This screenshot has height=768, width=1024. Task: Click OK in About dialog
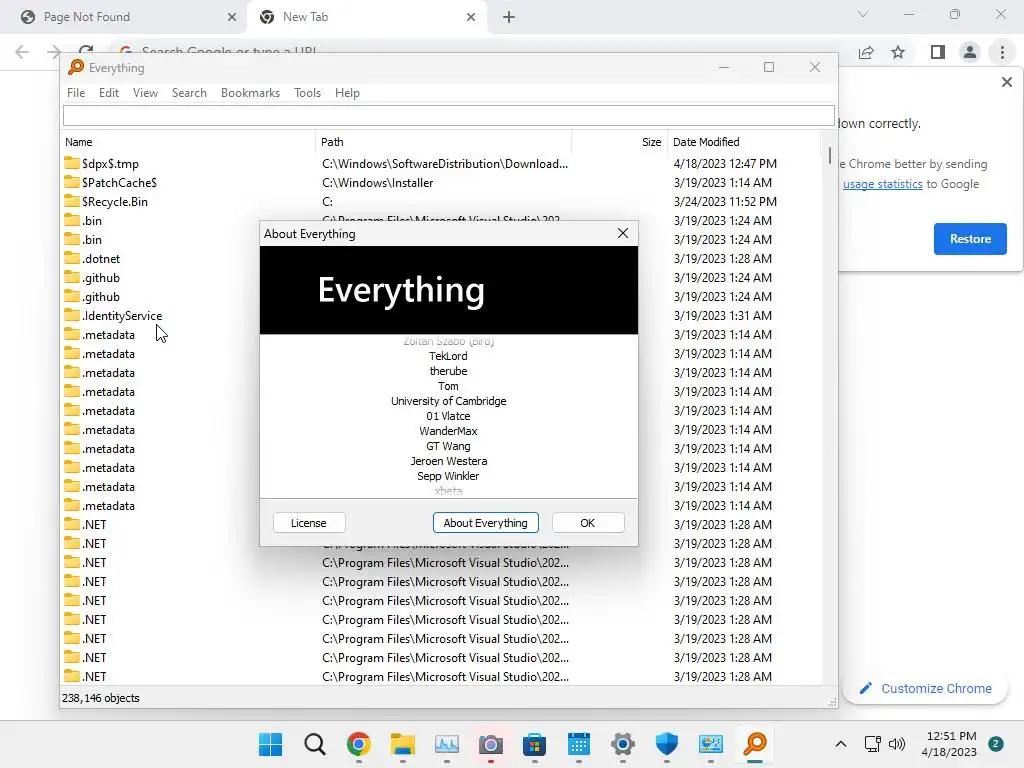(x=587, y=523)
